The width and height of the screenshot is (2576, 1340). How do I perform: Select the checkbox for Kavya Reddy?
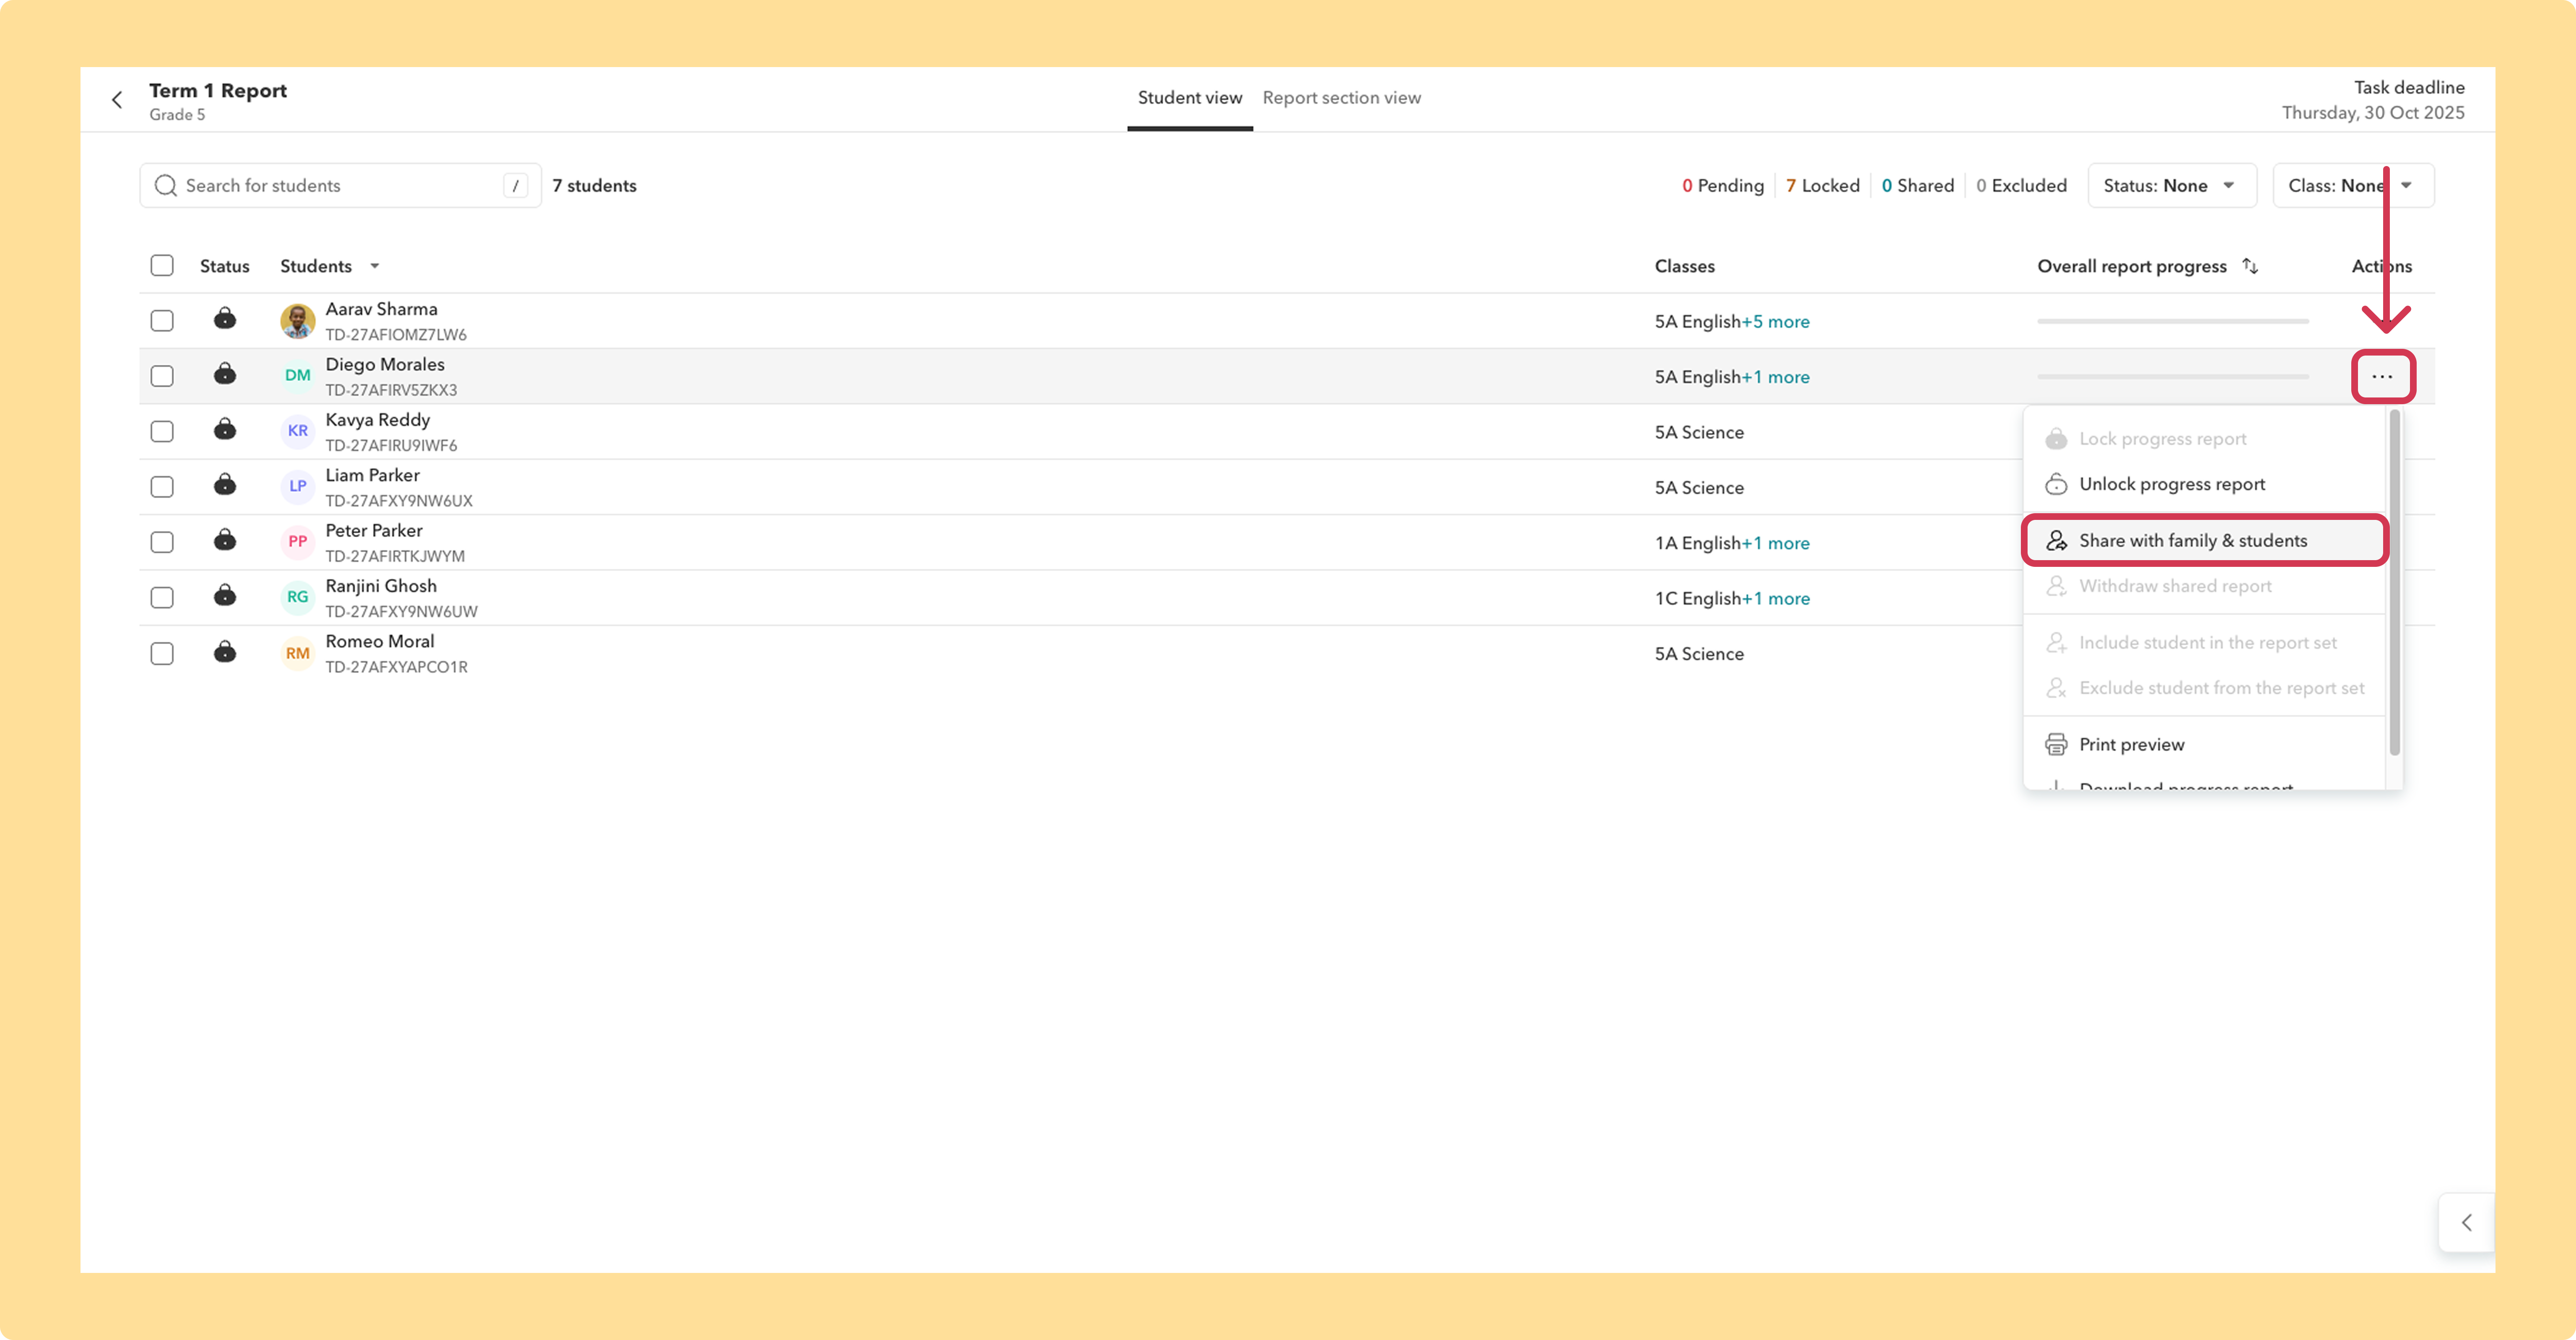[x=162, y=432]
